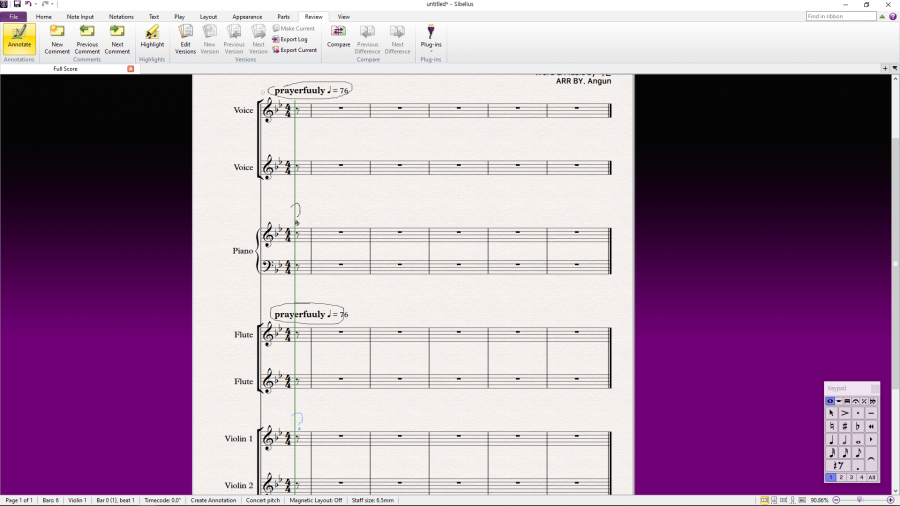This screenshot has width=900, height=506.
Task: Select the prayerfuuly tempo marking above Voice
Action: [x=311, y=90]
